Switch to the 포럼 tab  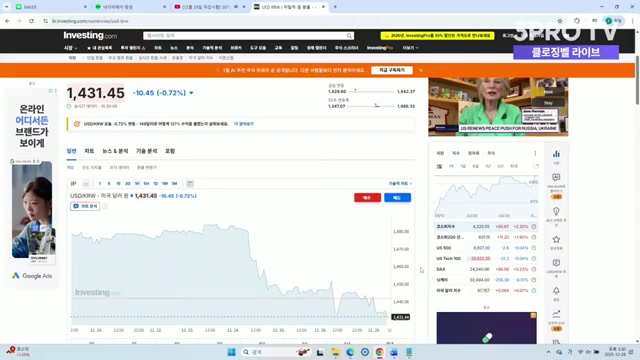coord(170,151)
